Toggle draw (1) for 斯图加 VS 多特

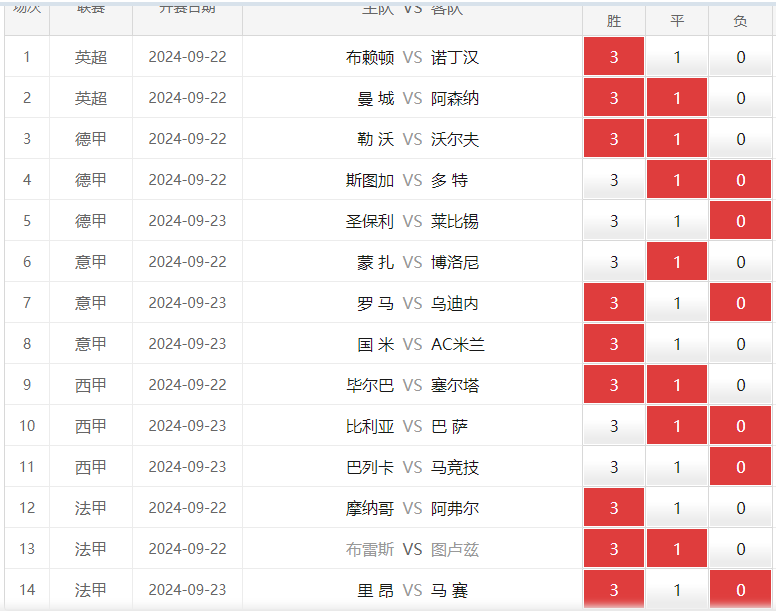click(x=677, y=180)
